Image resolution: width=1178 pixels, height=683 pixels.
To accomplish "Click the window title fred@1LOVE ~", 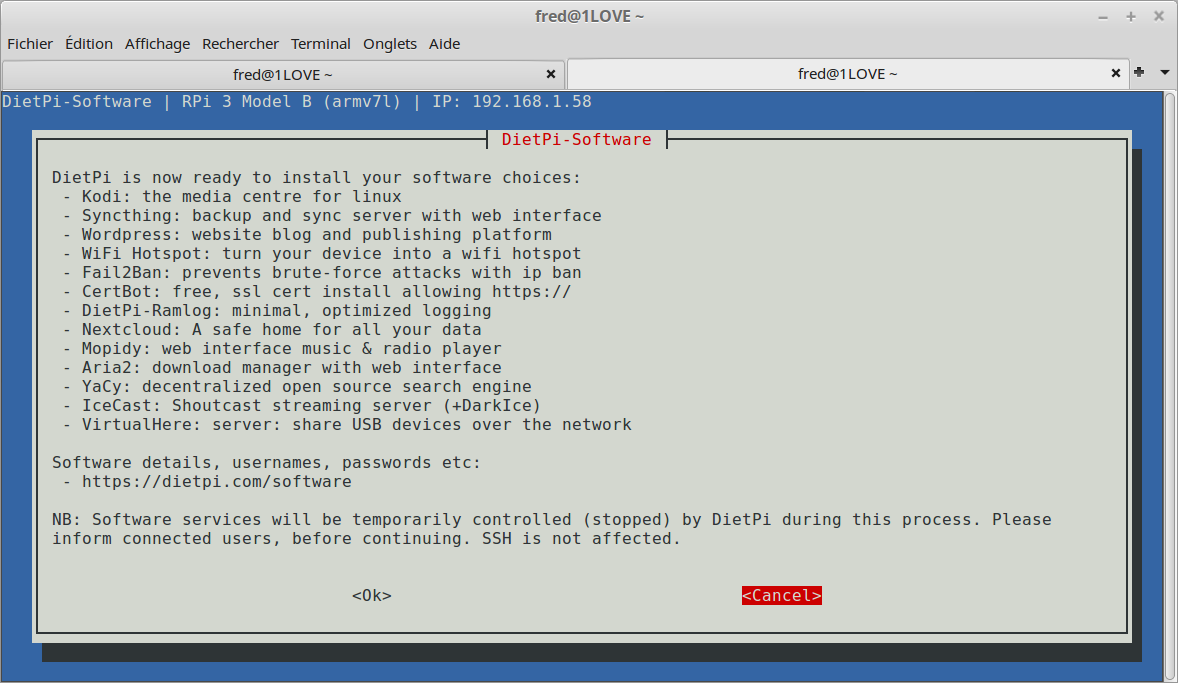I will click(589, 17).
